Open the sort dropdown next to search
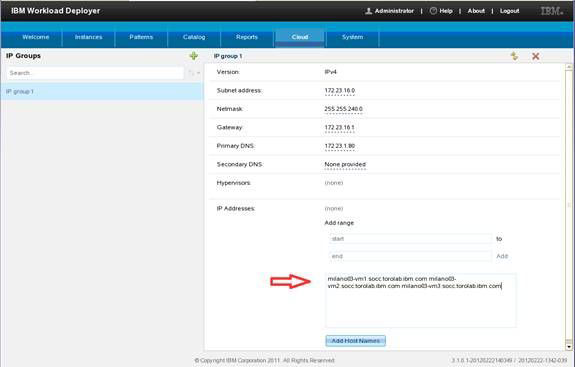This screenshot has height=367, width=575. 194,73
